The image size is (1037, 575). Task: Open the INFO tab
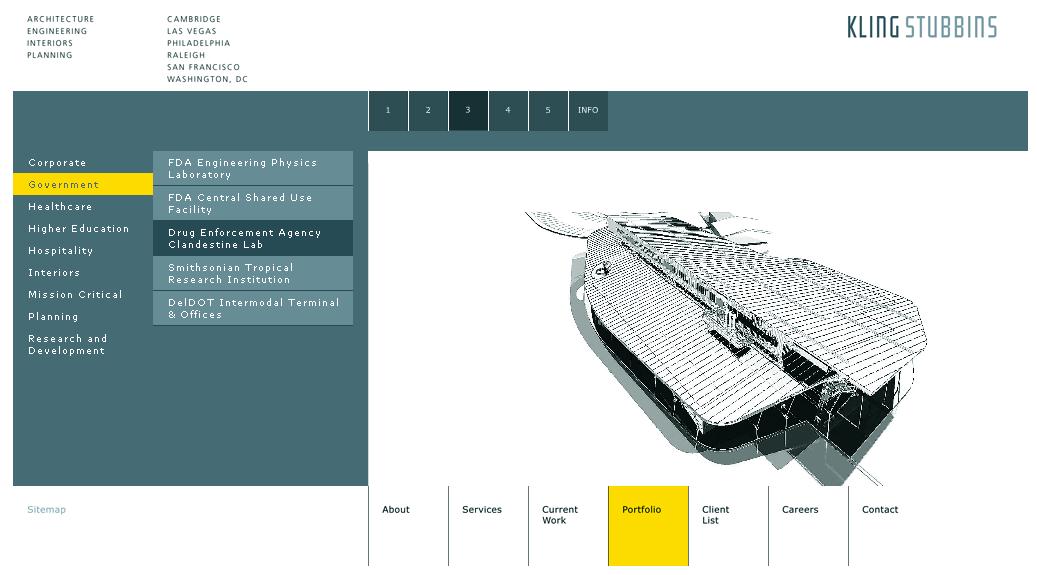(x=588, y=111)
